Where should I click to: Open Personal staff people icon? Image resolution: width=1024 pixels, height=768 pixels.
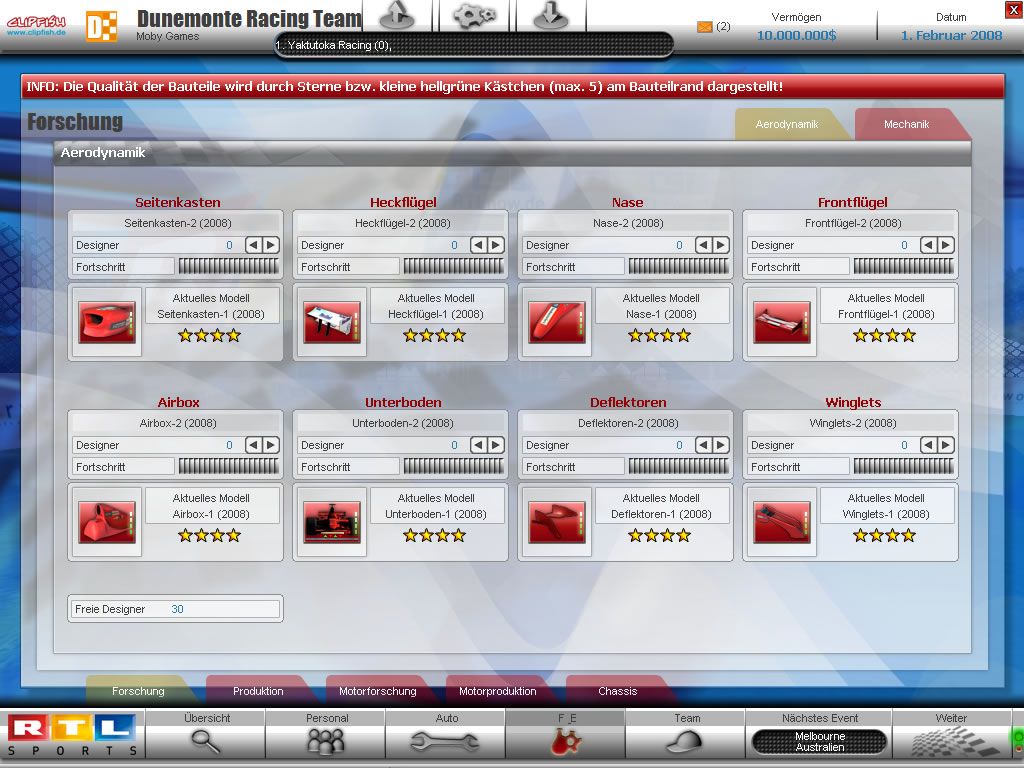click(x=326, y=741)
